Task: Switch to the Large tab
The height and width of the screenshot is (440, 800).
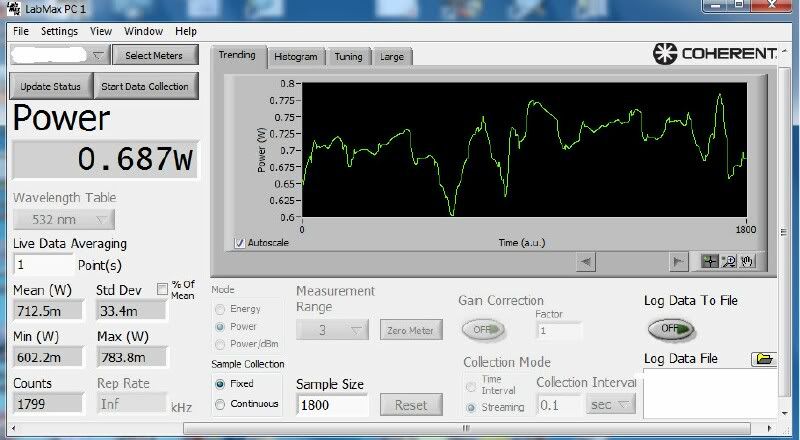Action: [392, 57]
